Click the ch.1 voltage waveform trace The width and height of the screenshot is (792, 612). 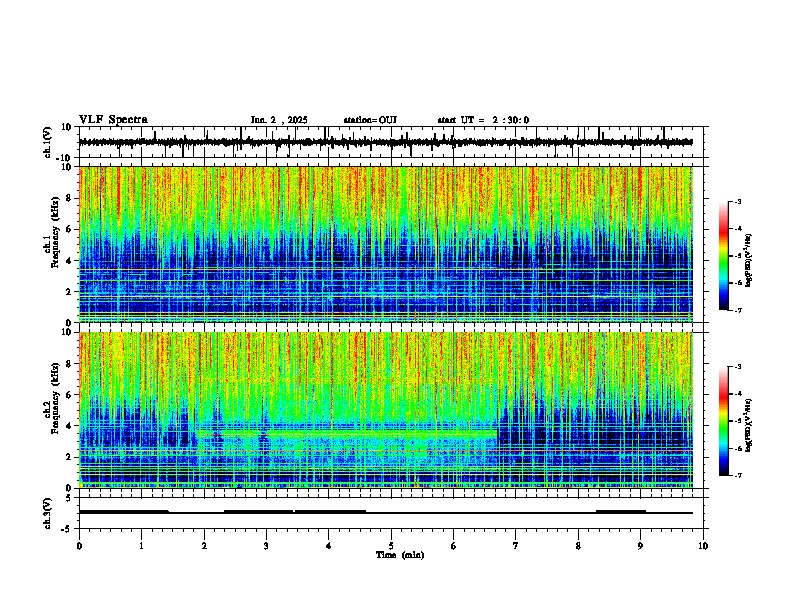(385, 142)
